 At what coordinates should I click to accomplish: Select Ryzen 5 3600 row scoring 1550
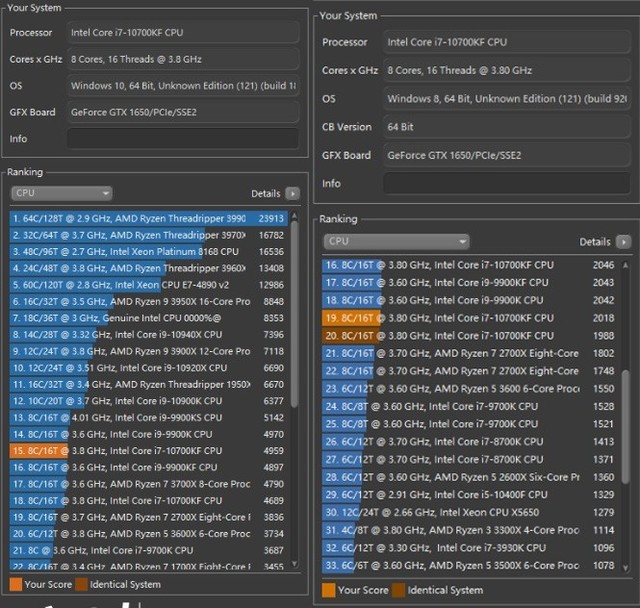pyautogui.click(x=470, y=388)
